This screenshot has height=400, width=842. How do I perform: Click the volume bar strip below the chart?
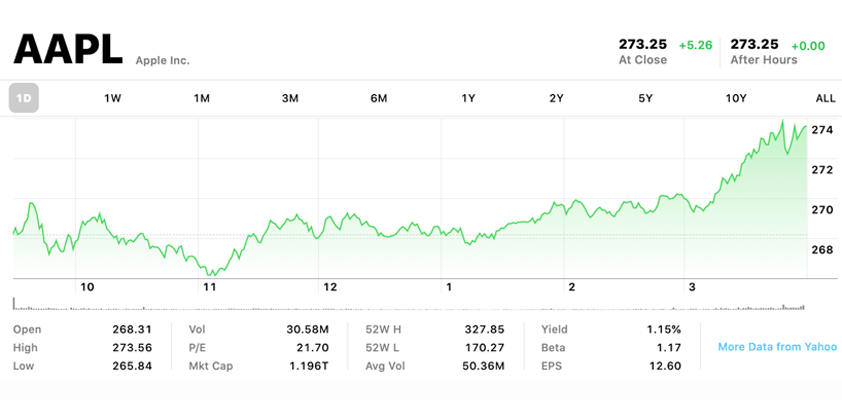[x=410, y=304]
